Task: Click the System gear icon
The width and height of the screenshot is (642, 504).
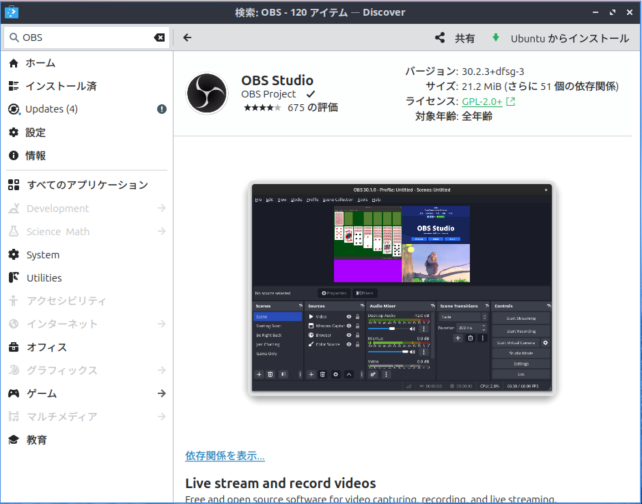Action: (x=14, y=255)
